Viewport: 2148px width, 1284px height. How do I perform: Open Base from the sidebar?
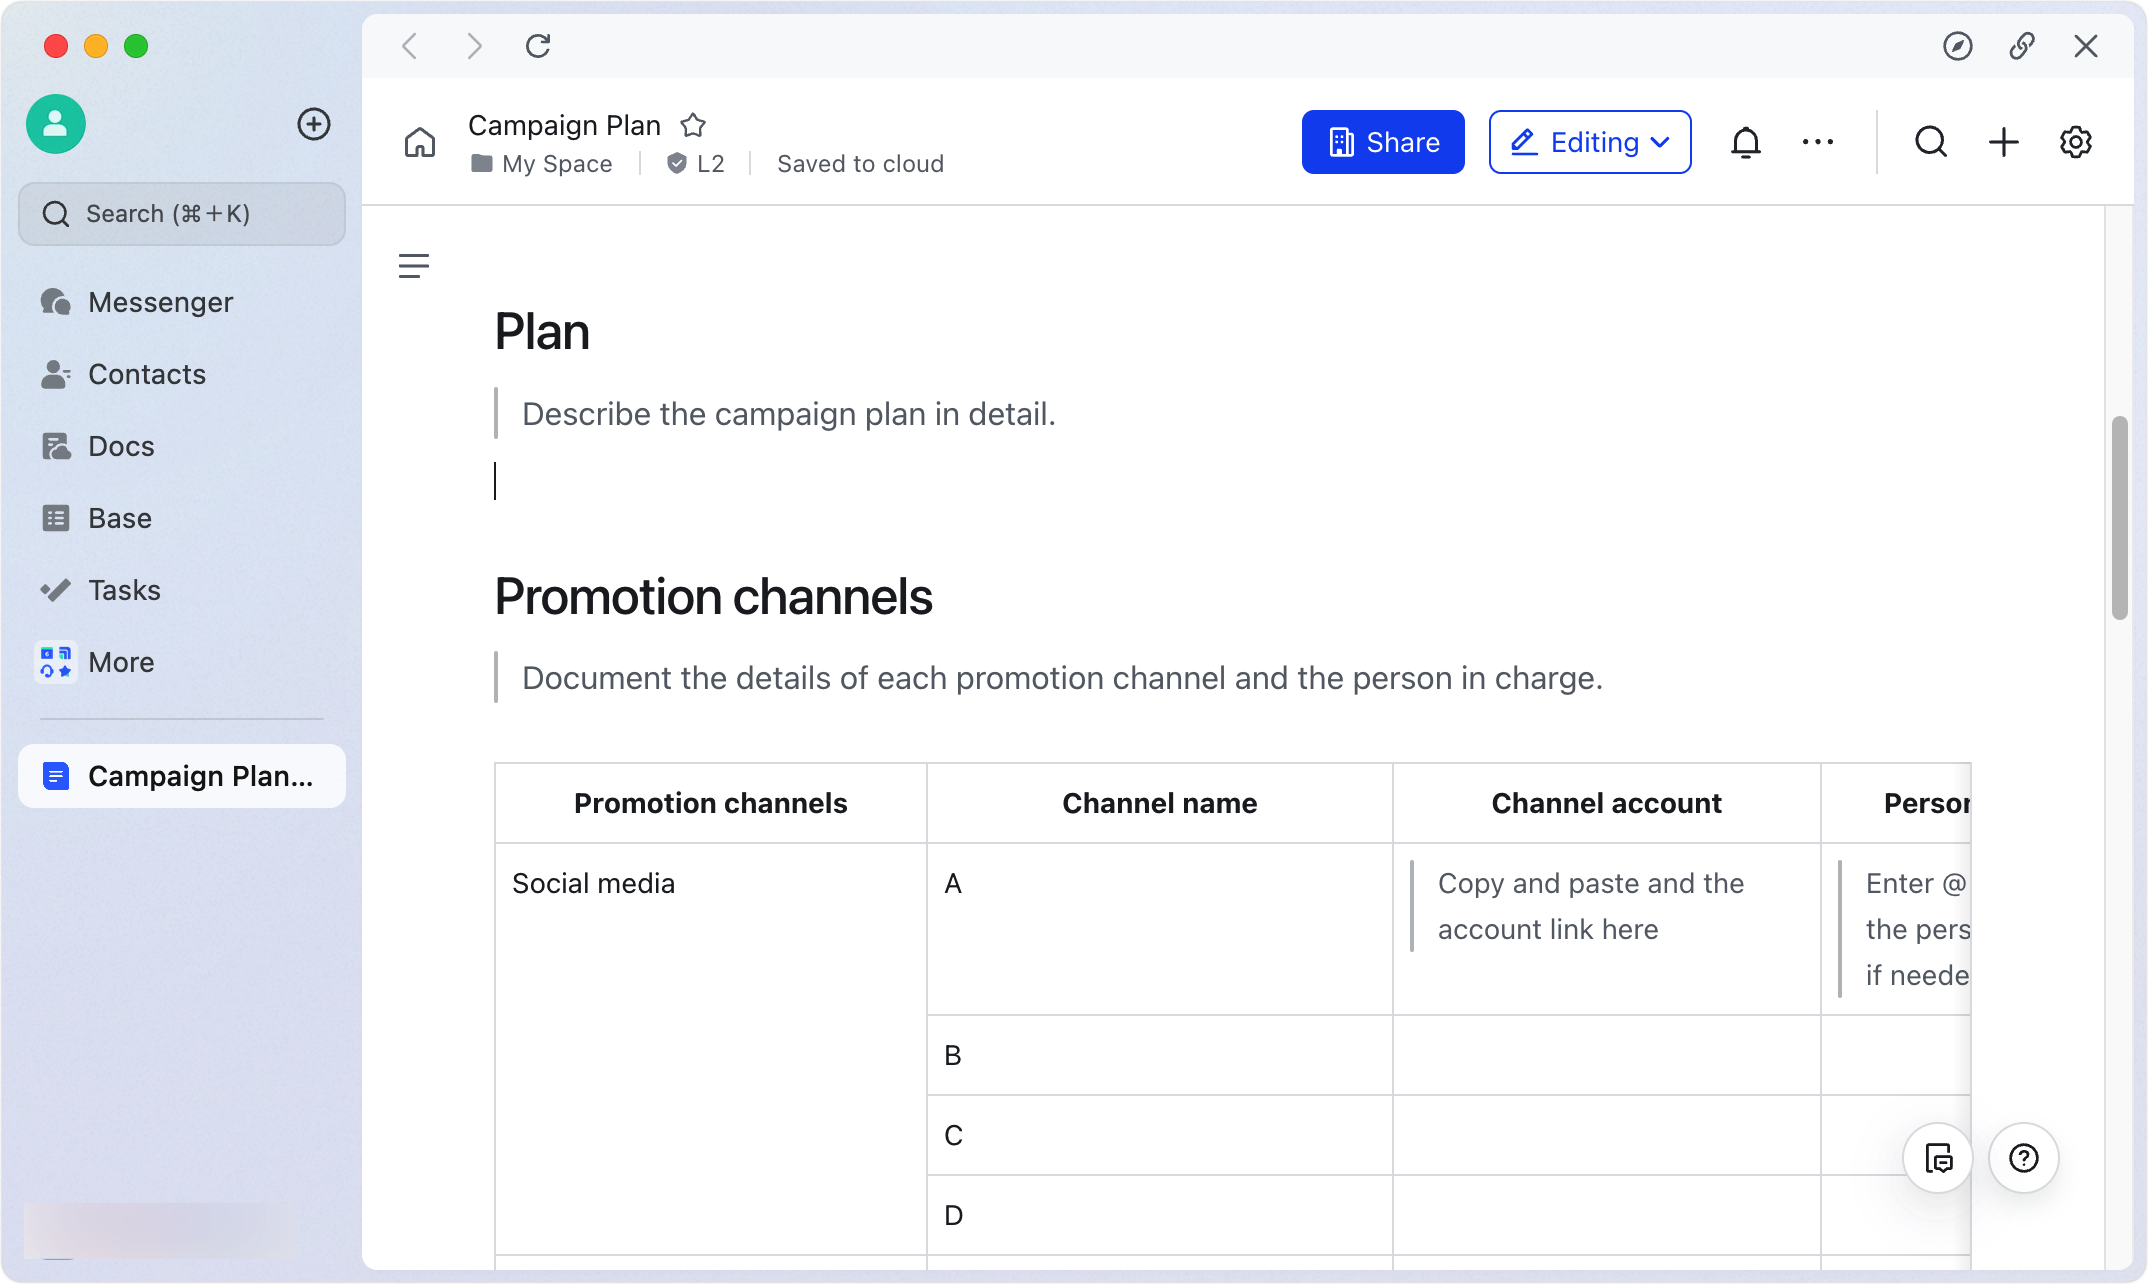pyautogui.click(x=119, y=517)
